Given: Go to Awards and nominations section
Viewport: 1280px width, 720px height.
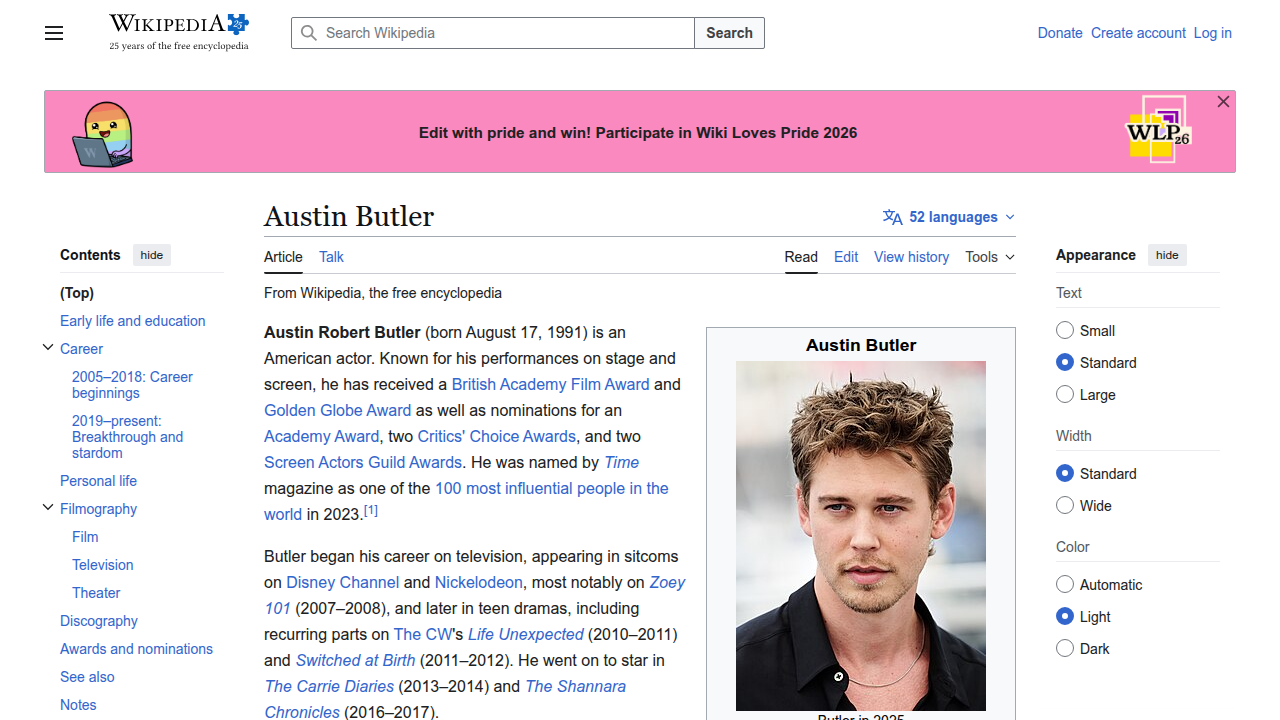Looking at the screenshot, I should pos(136,649).
